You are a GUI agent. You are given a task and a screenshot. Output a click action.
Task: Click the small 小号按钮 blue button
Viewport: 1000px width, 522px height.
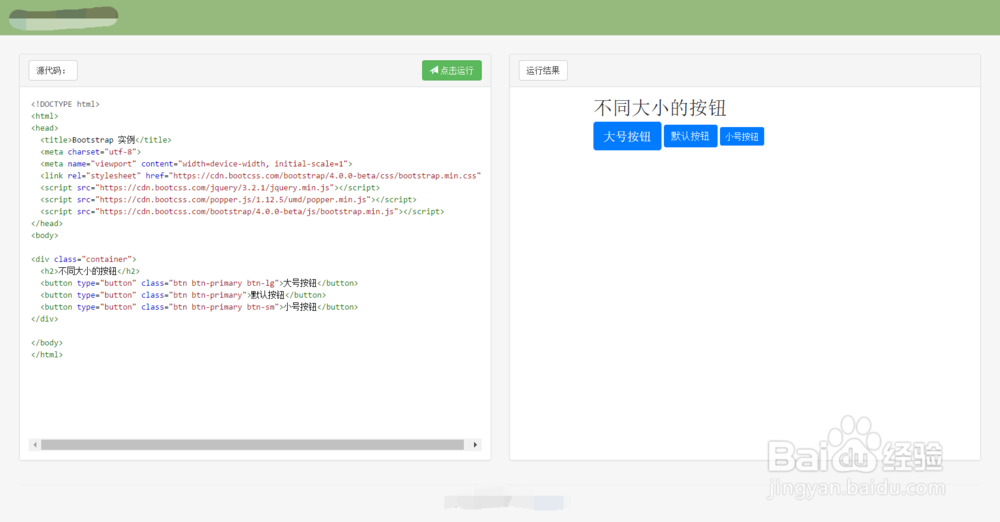pos(742,137)
